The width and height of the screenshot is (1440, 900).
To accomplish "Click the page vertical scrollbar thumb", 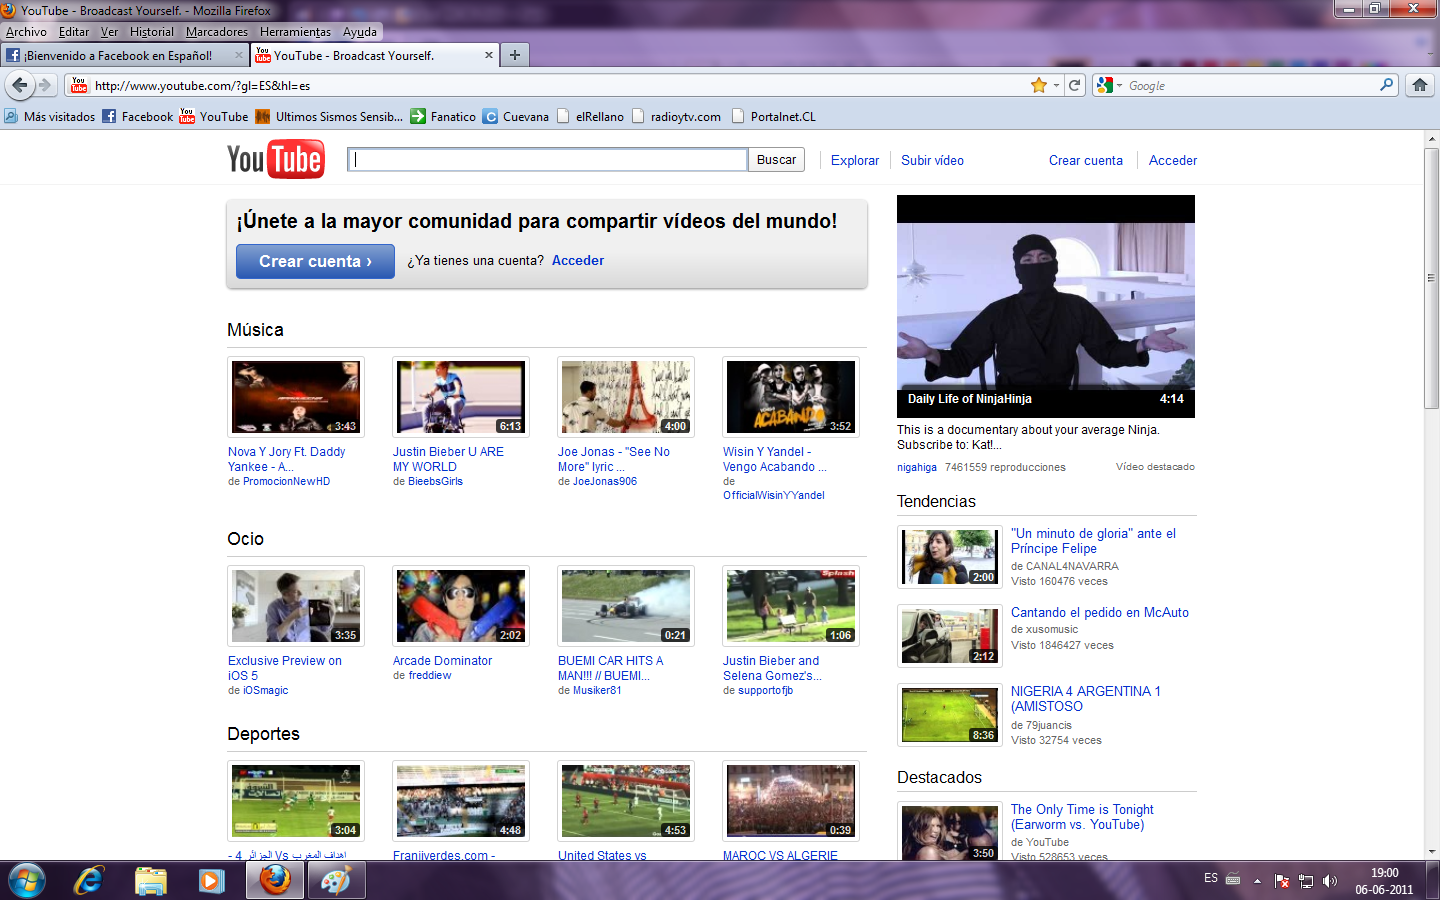I will tap(1431, 277).
